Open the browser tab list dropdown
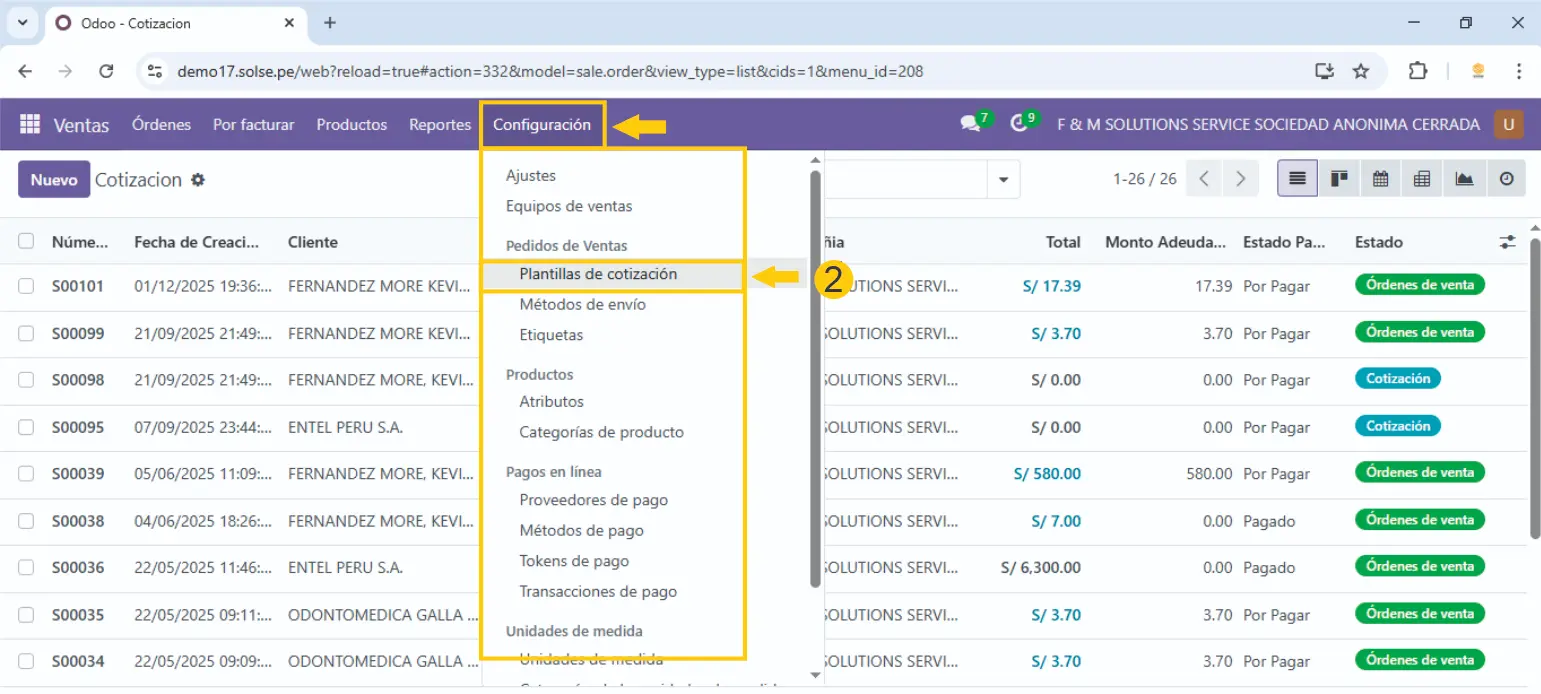 point(22,22)
